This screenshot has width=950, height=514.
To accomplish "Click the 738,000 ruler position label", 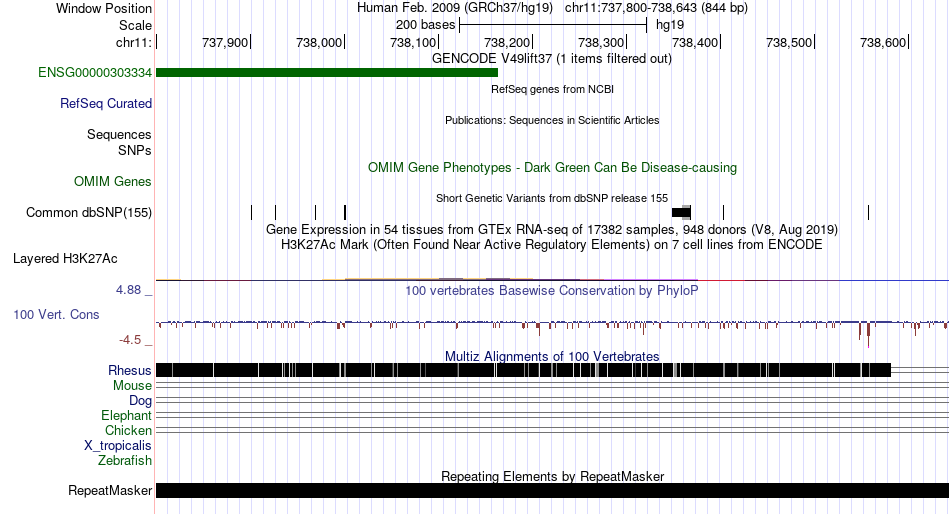I will (319, 42).
